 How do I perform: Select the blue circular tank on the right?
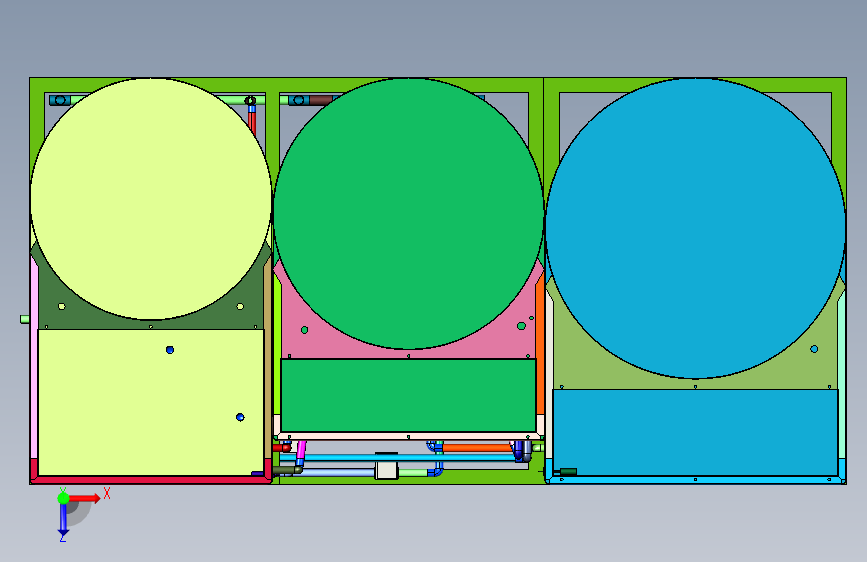tap(695, 228)
